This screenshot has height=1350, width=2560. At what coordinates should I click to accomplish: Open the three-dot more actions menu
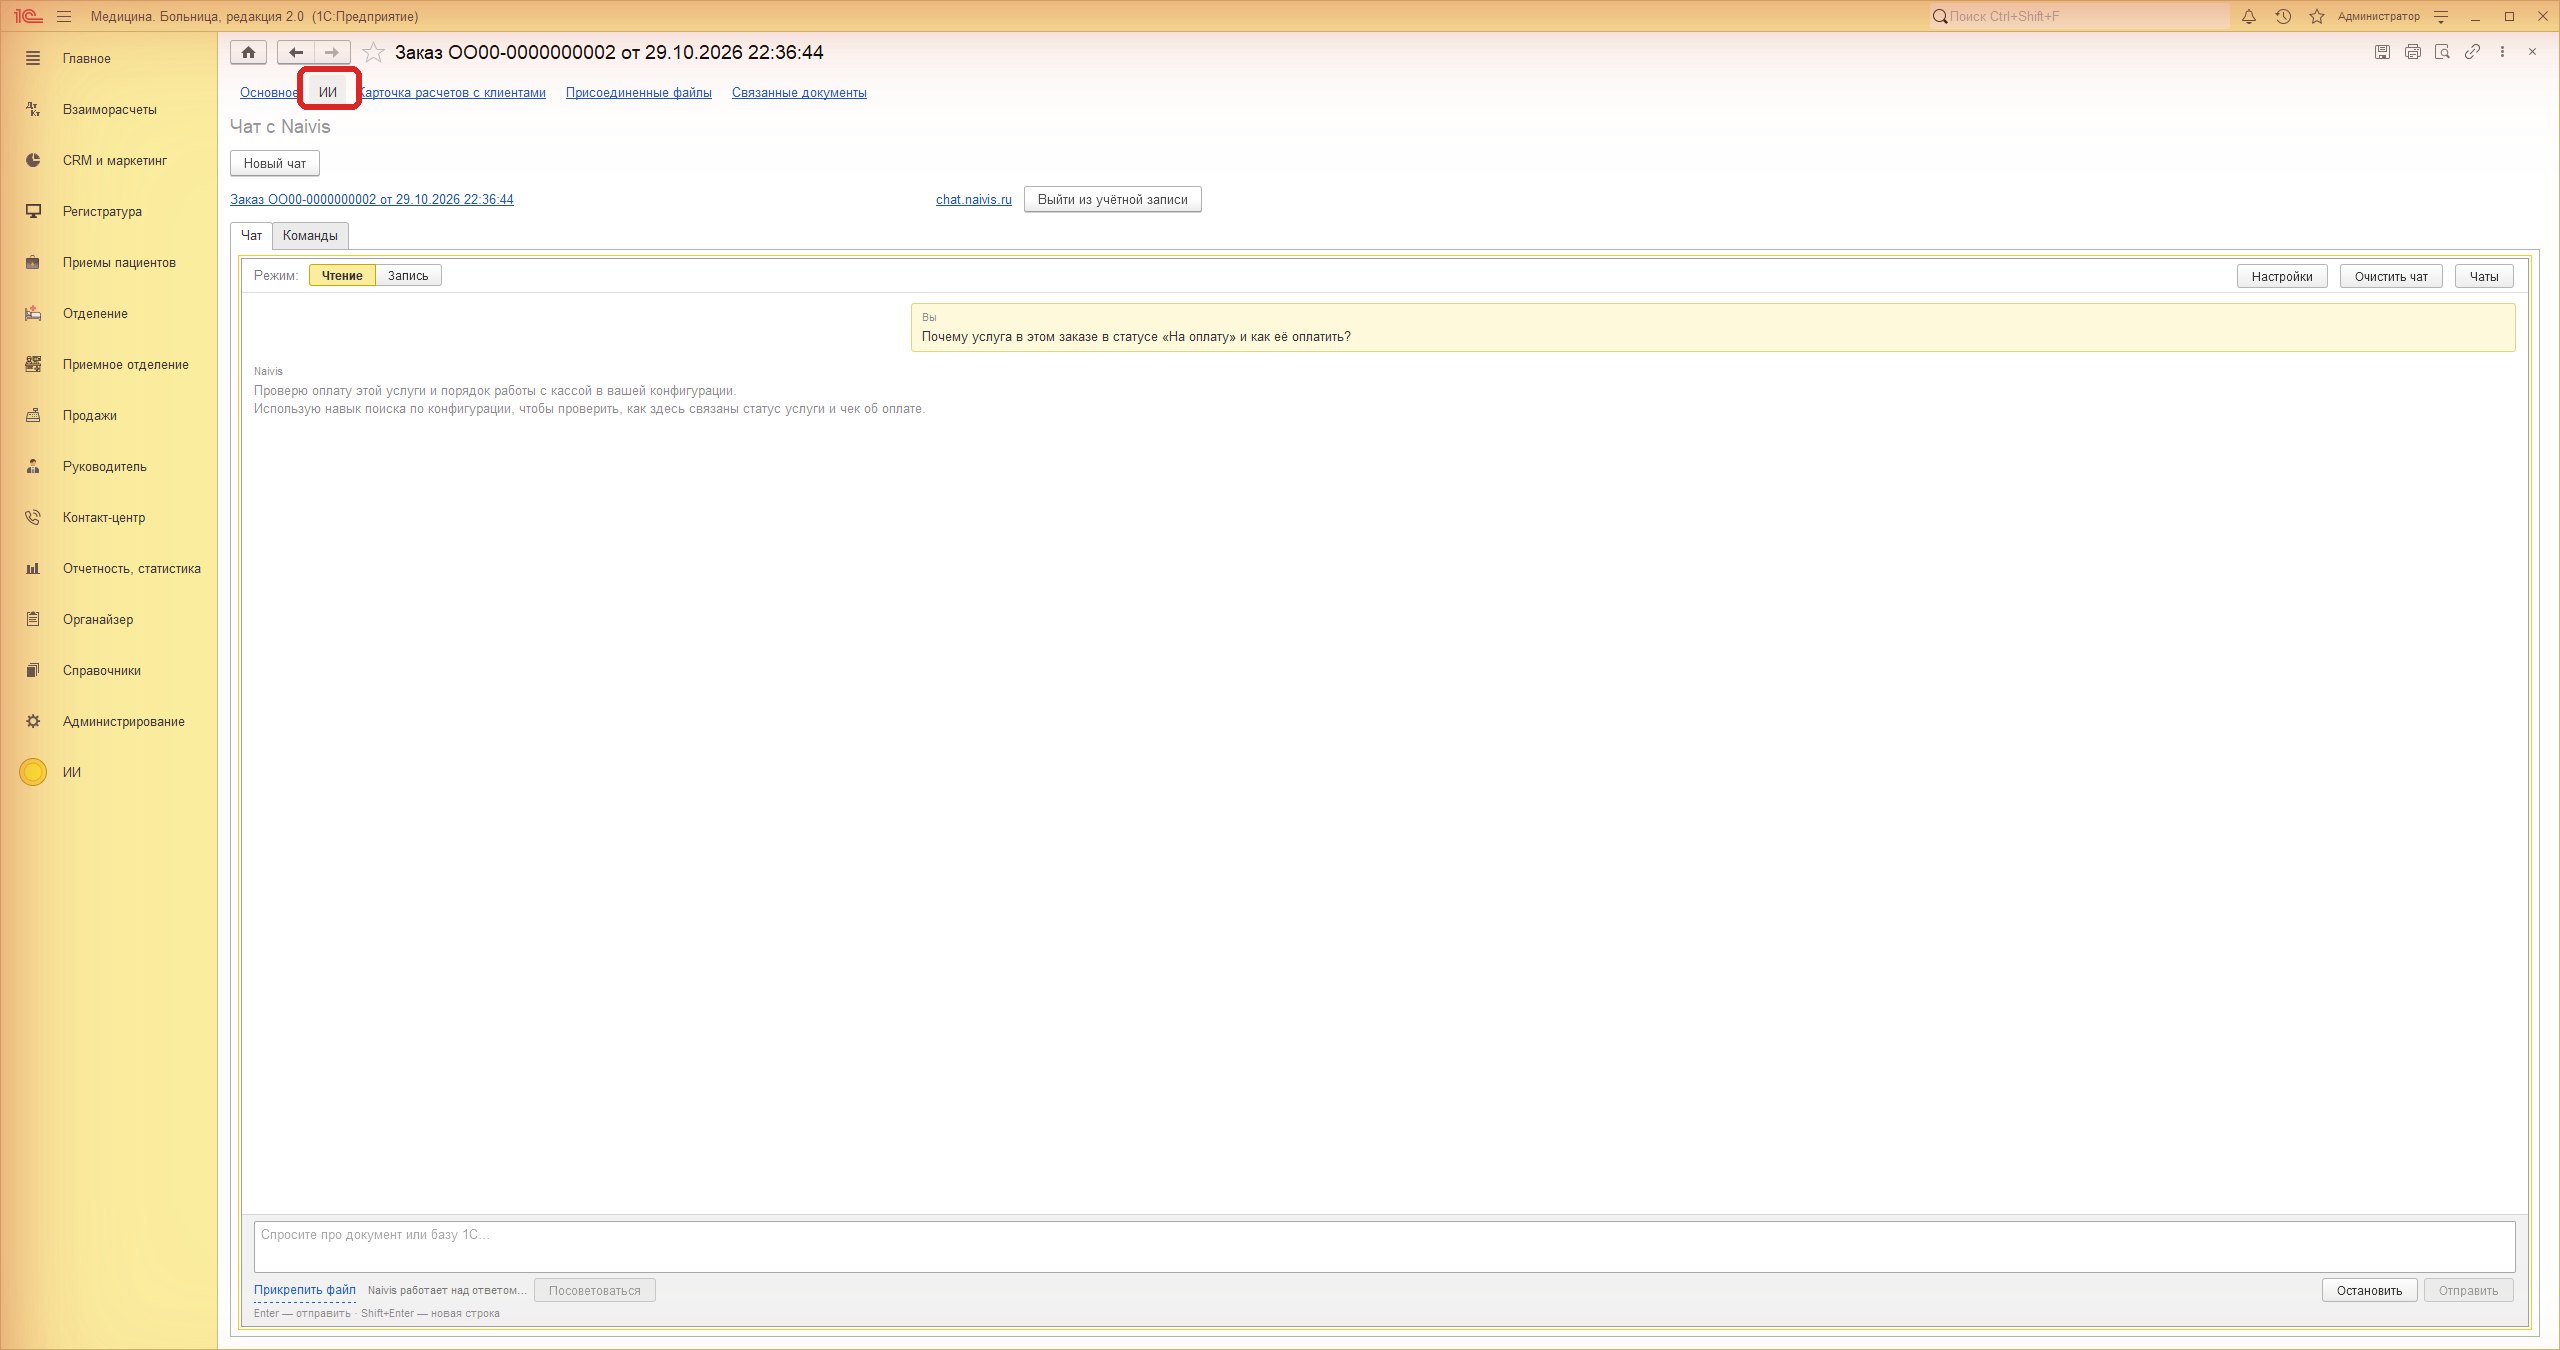(x=2502, y=52)
